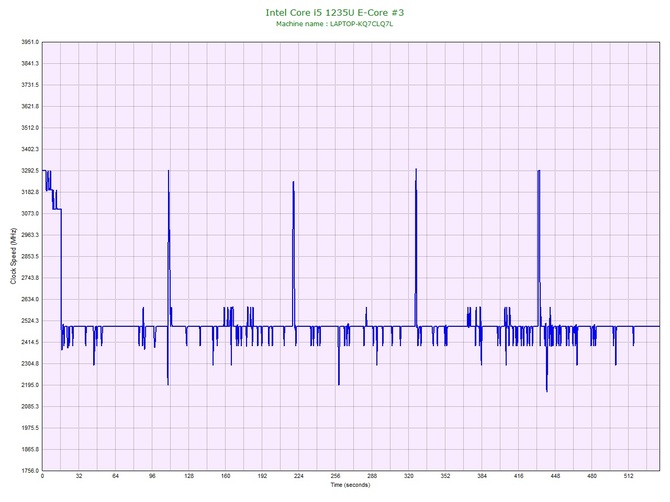Click the 2304.8 y-axis value
This screenshot has height=502, width=670.
30,364
